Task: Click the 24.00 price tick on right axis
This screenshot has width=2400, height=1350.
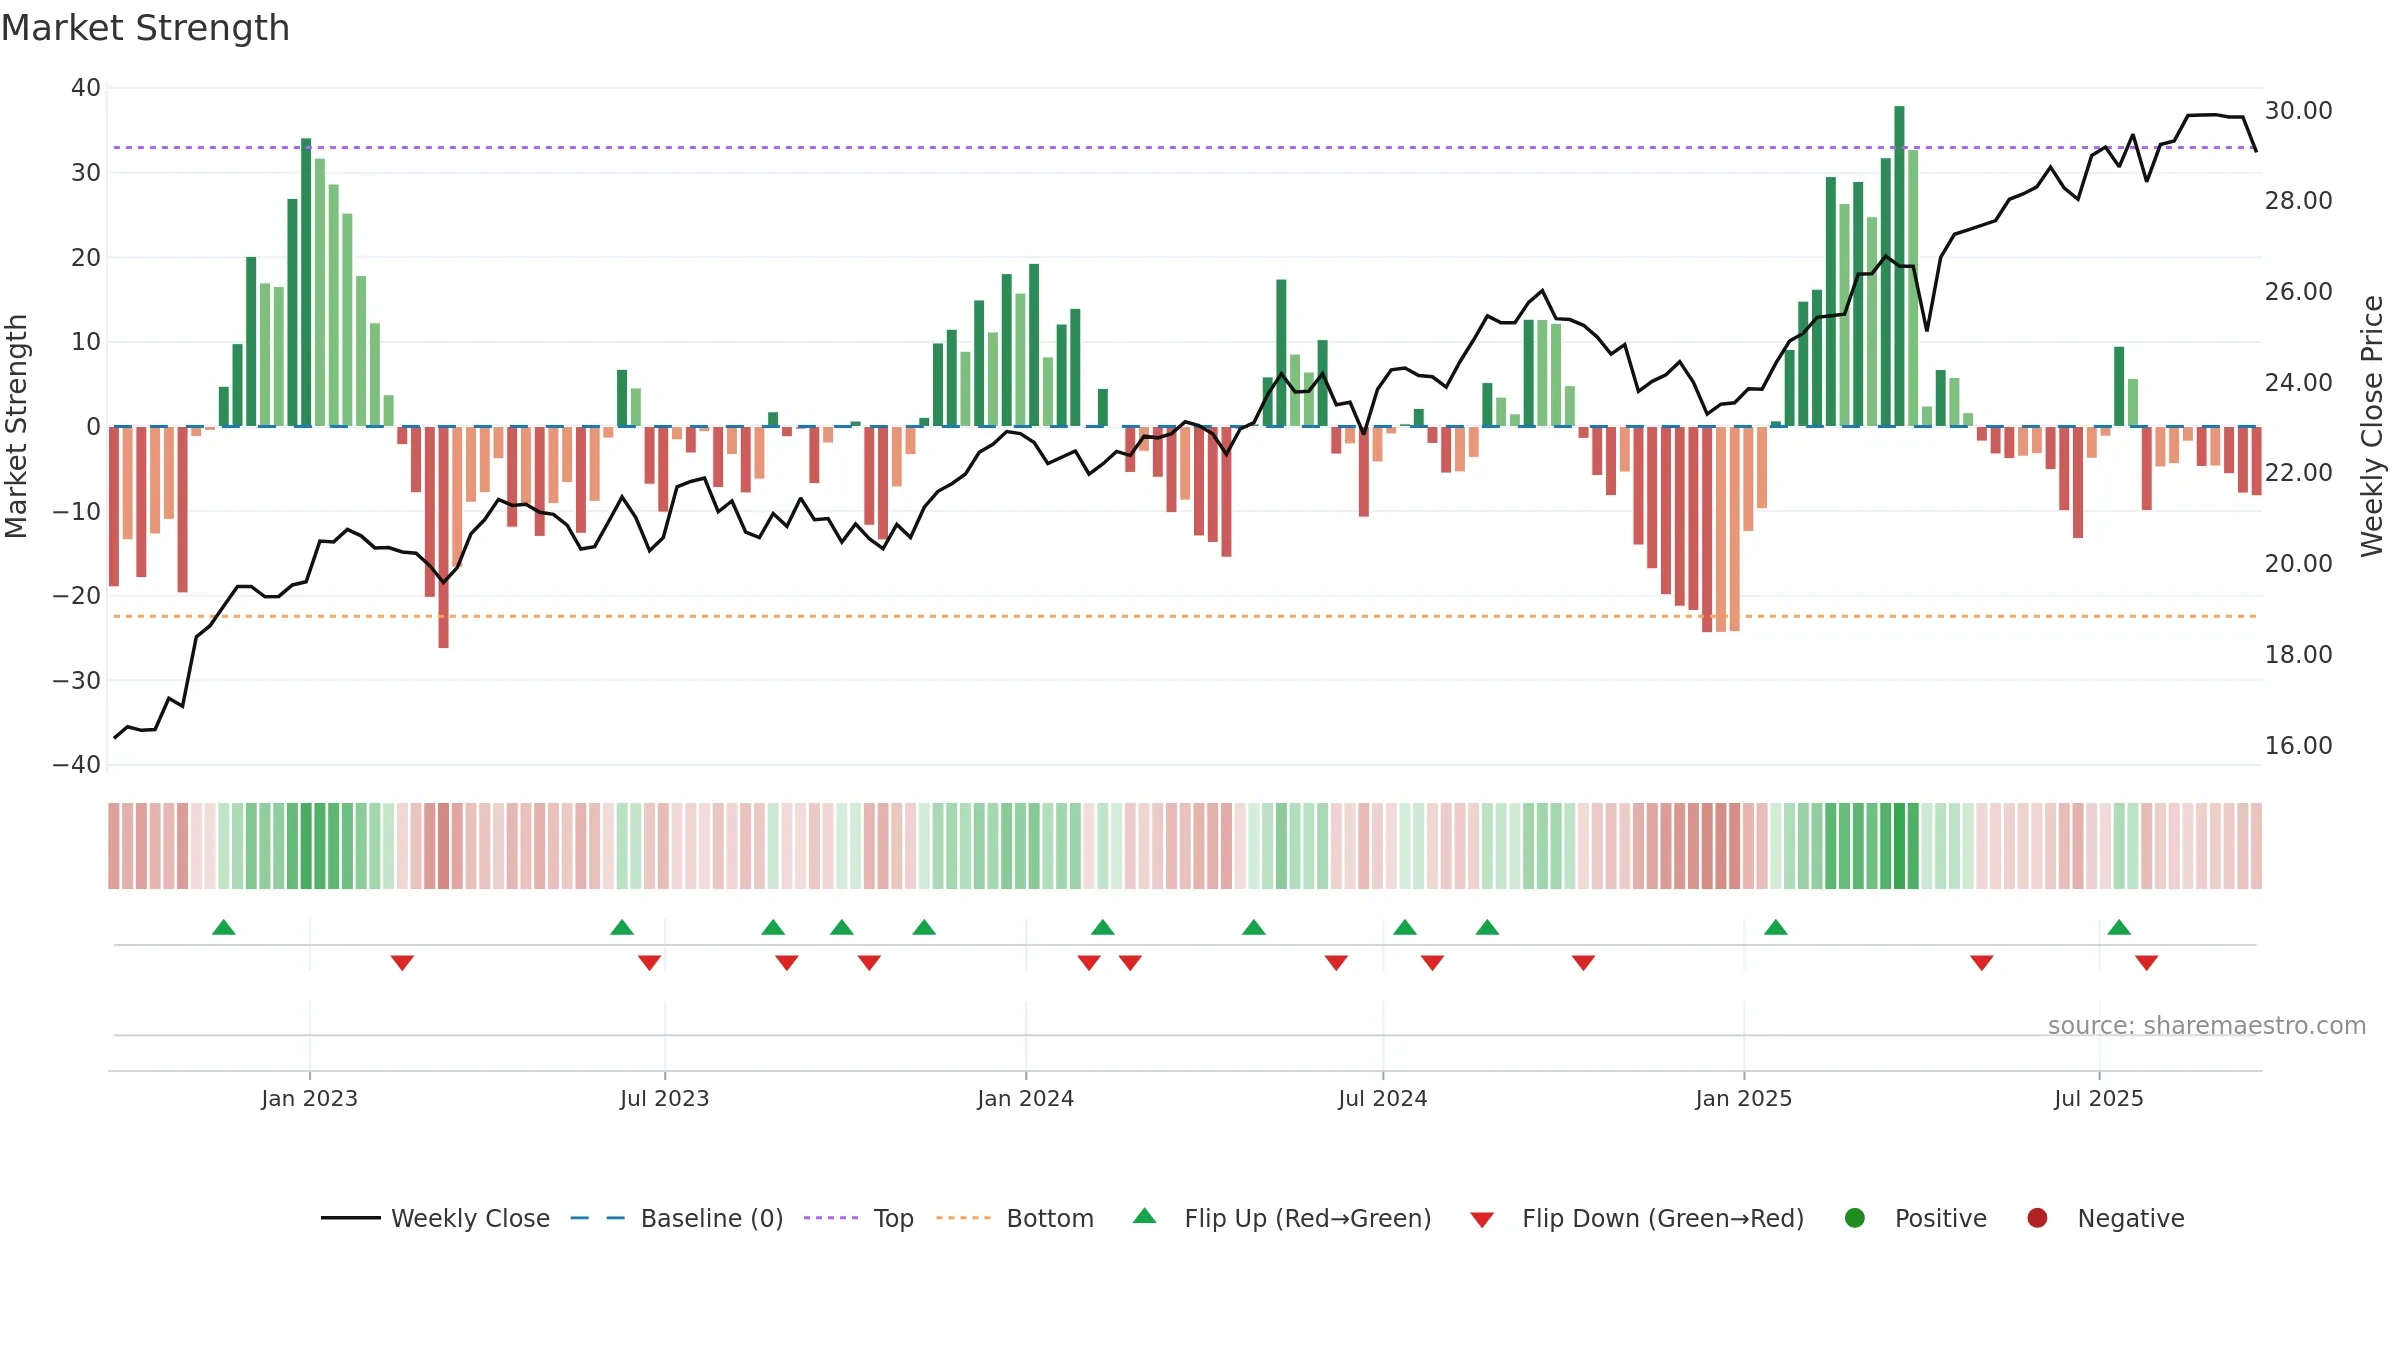Action: tap(2299, 383)
